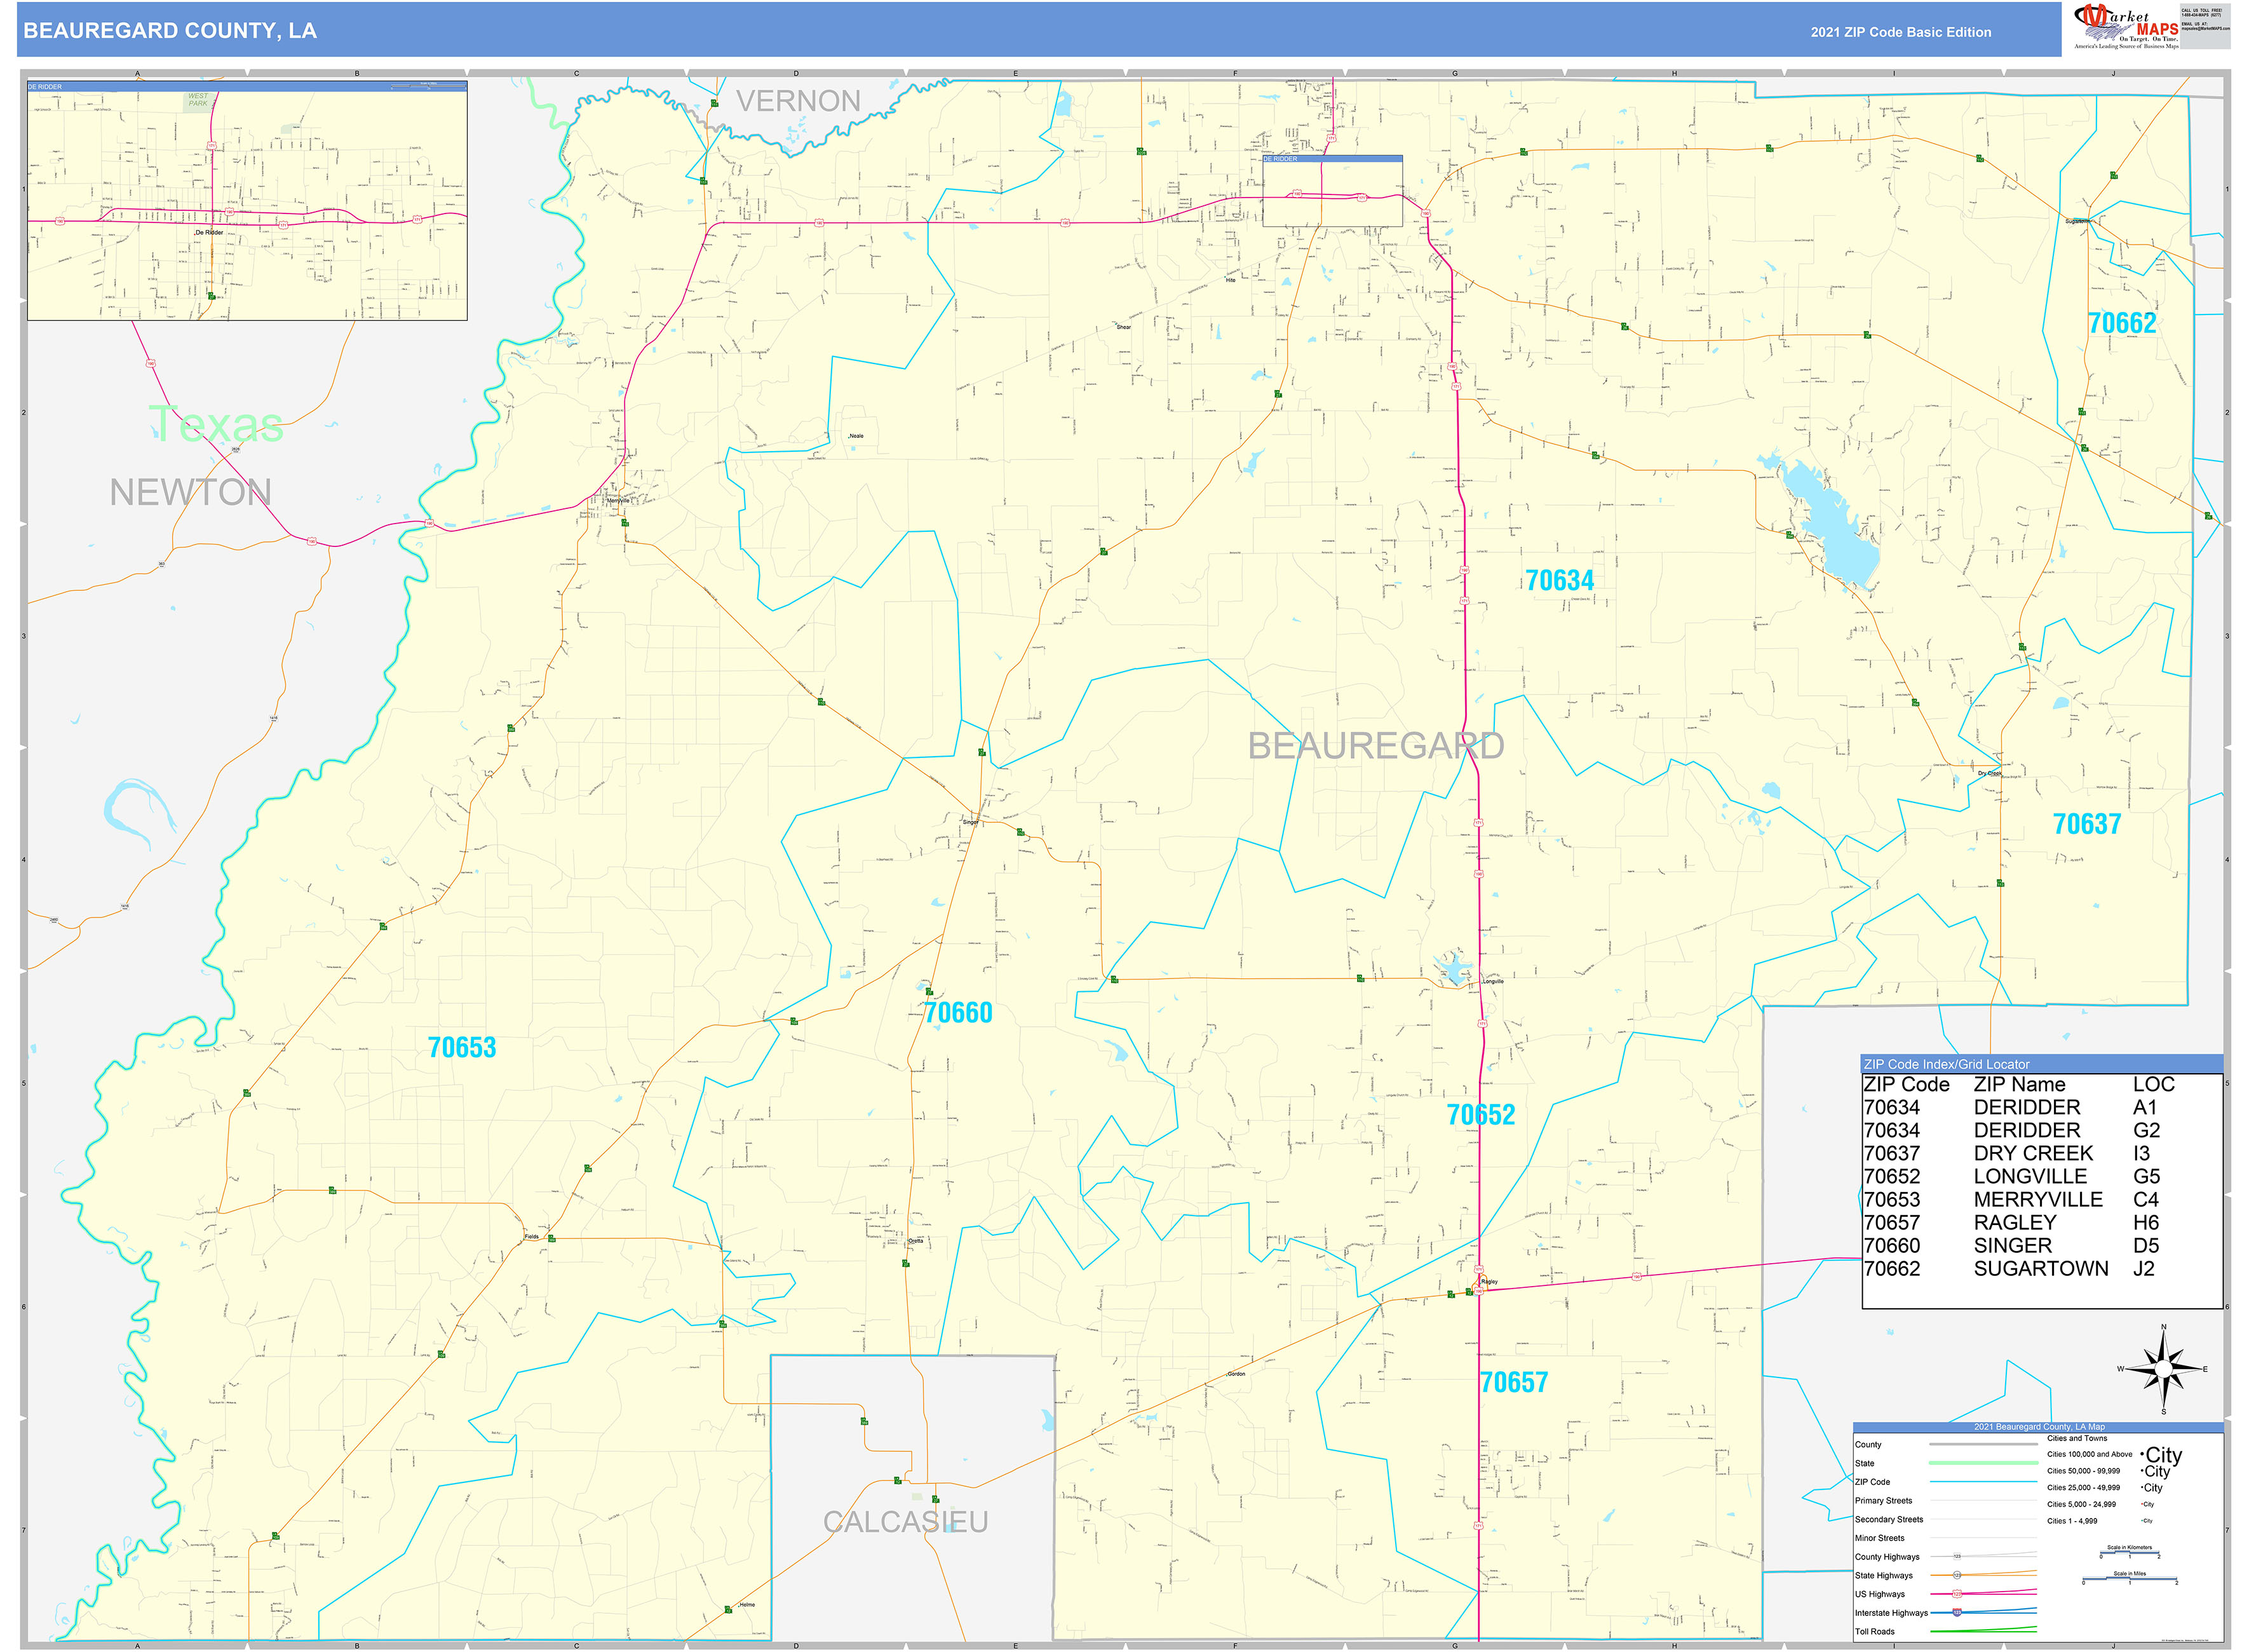Click the blue 70634 label on the map
This screenshot has width=2242, height=1652.
click(x=1559, y=580)
